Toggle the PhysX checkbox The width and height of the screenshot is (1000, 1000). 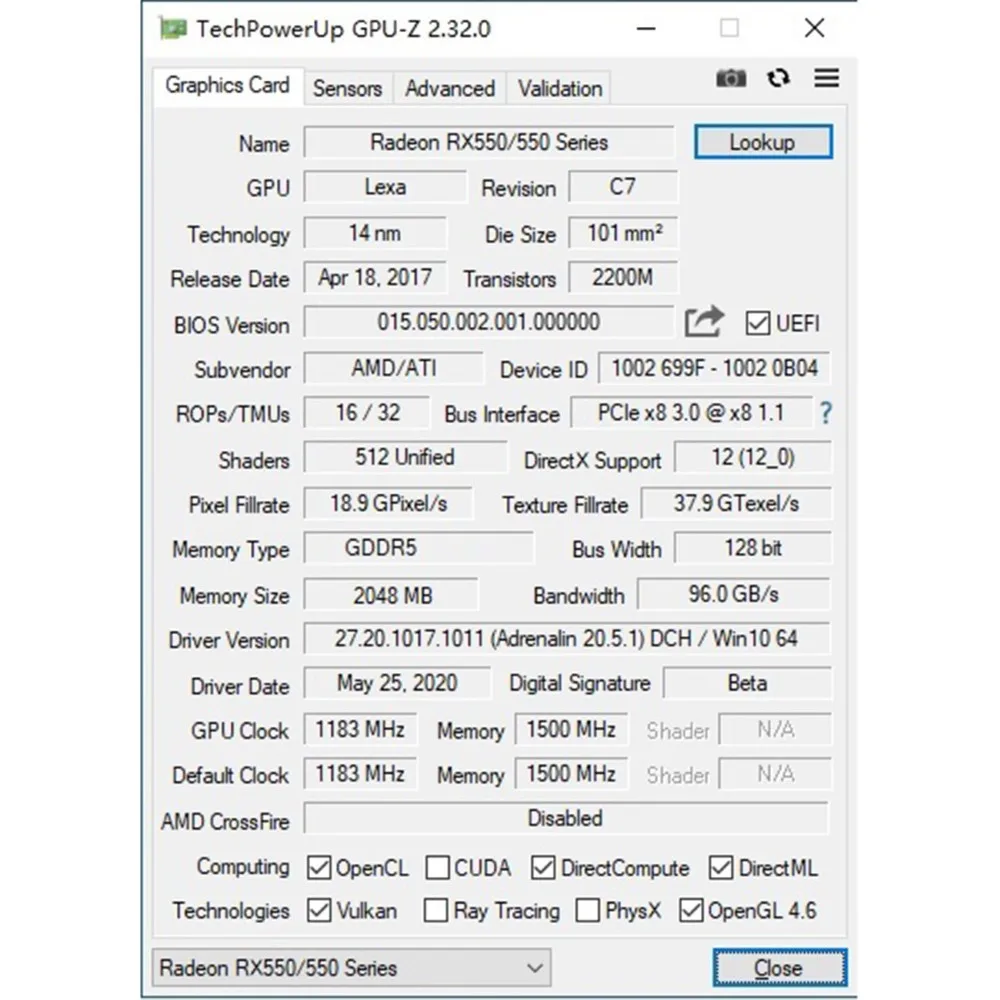pos(587,911)
